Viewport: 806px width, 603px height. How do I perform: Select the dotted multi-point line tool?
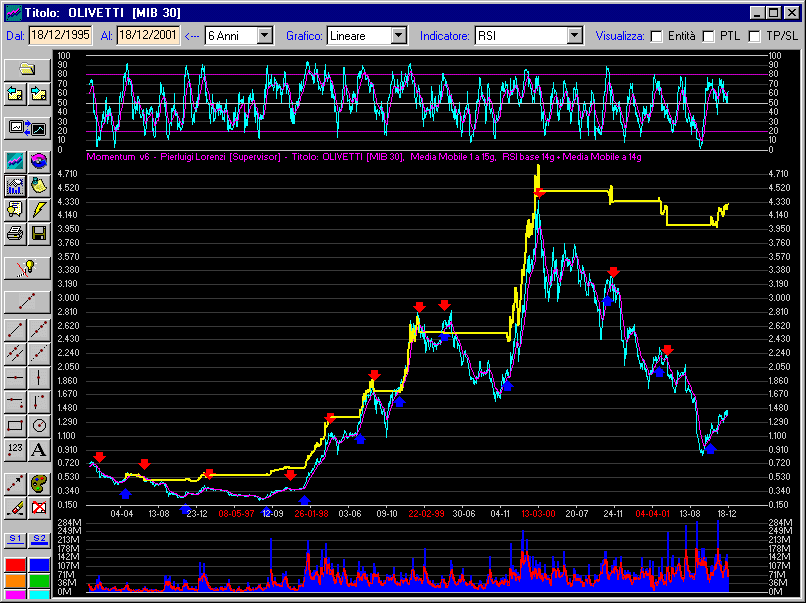(39, 330)
